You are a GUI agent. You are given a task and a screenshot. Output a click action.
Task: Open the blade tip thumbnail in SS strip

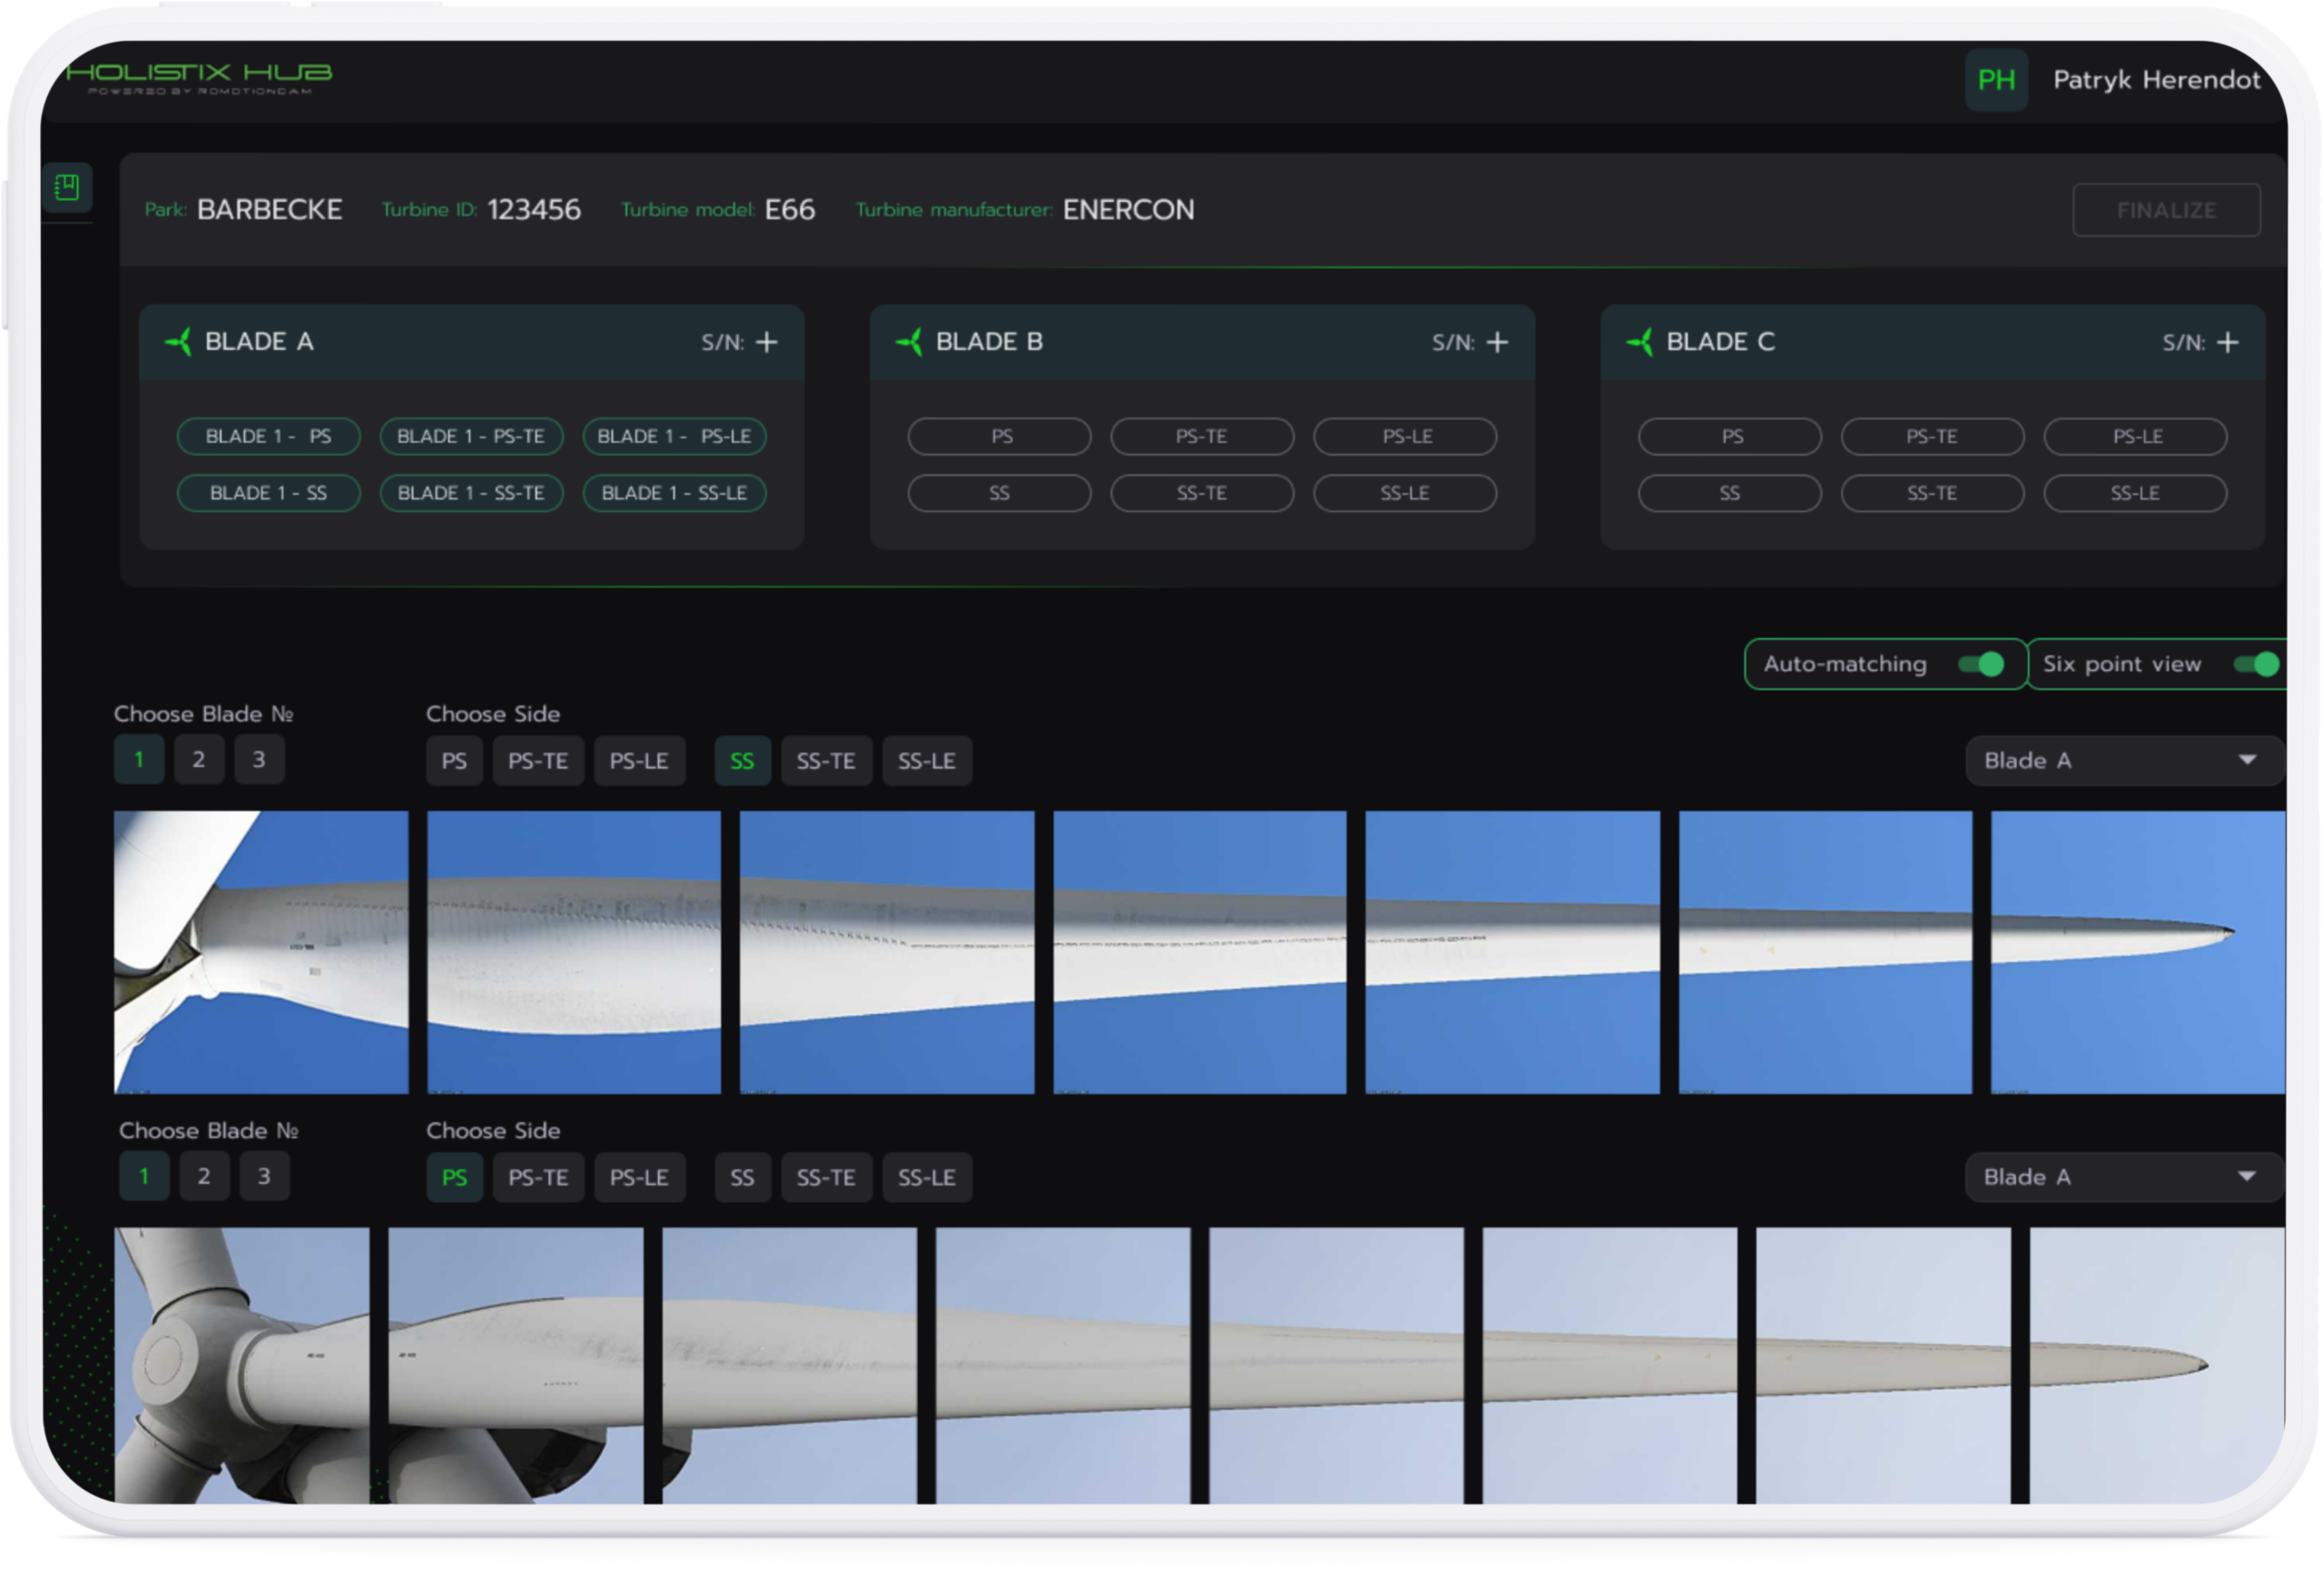[x=2137, y=952]
